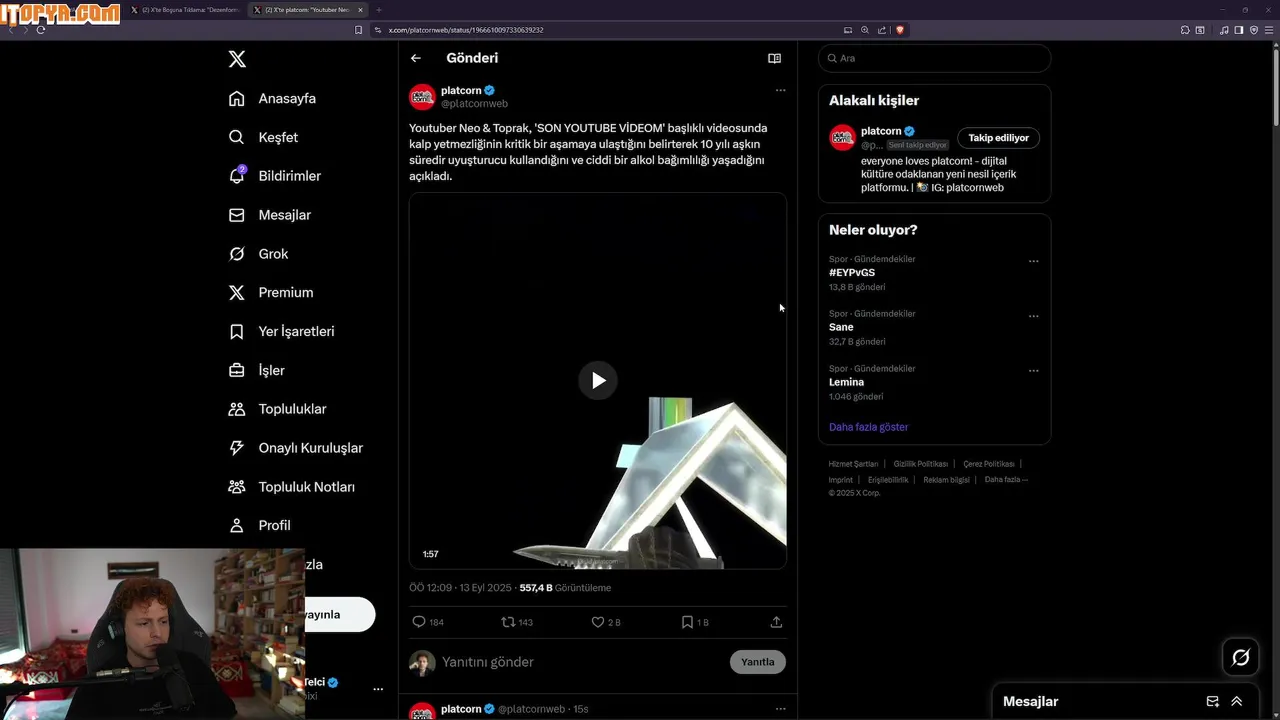Click the search magnifier icon in Ara
1280x720 pixels.
pos(831,58)
